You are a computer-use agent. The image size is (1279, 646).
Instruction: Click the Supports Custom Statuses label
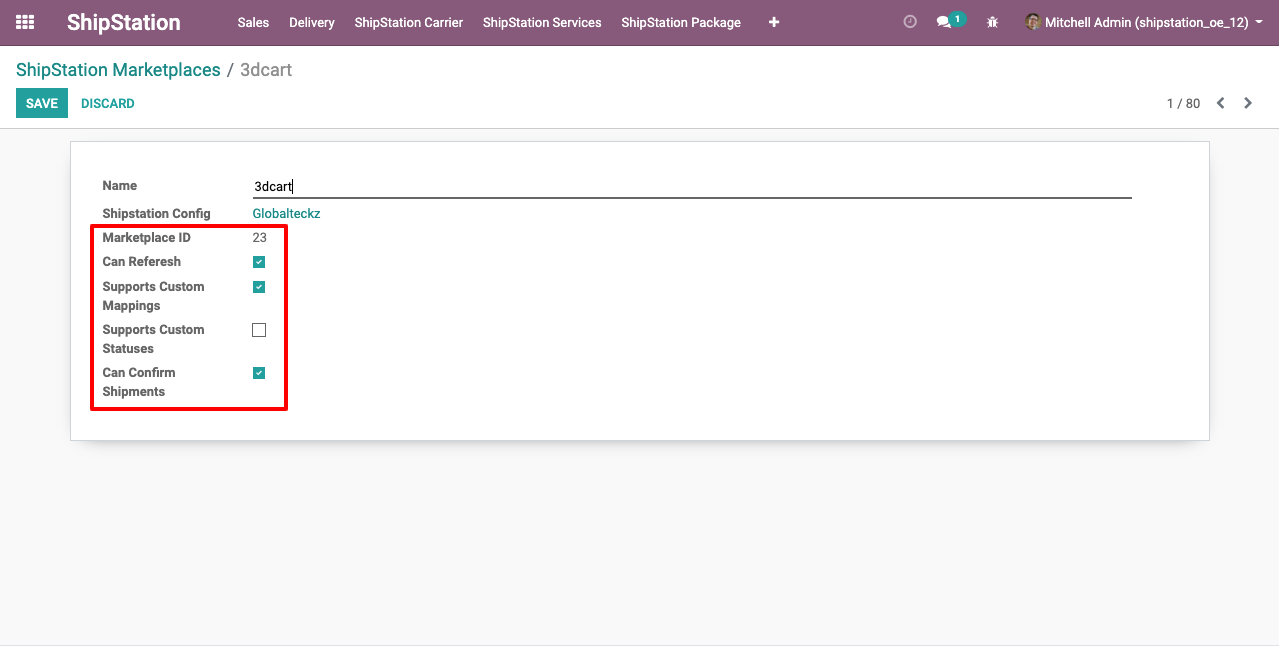[153, 339]
